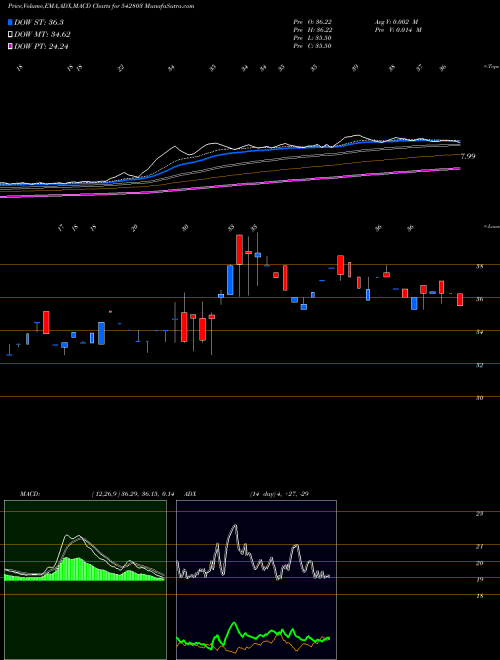The image size is (500, 660).
Task: Select the 'DOW PT: 24.24' legend text
Action: tap(41, 47)
